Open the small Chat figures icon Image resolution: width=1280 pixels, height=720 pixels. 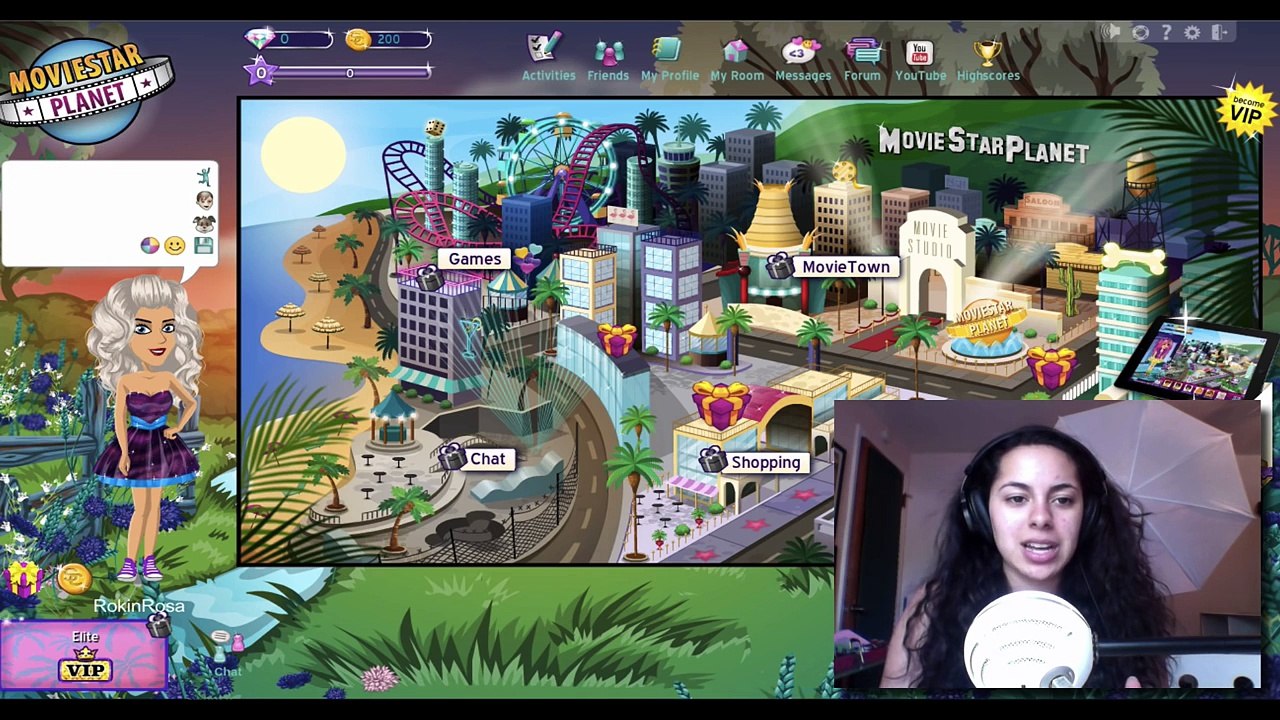pos(227,655)
